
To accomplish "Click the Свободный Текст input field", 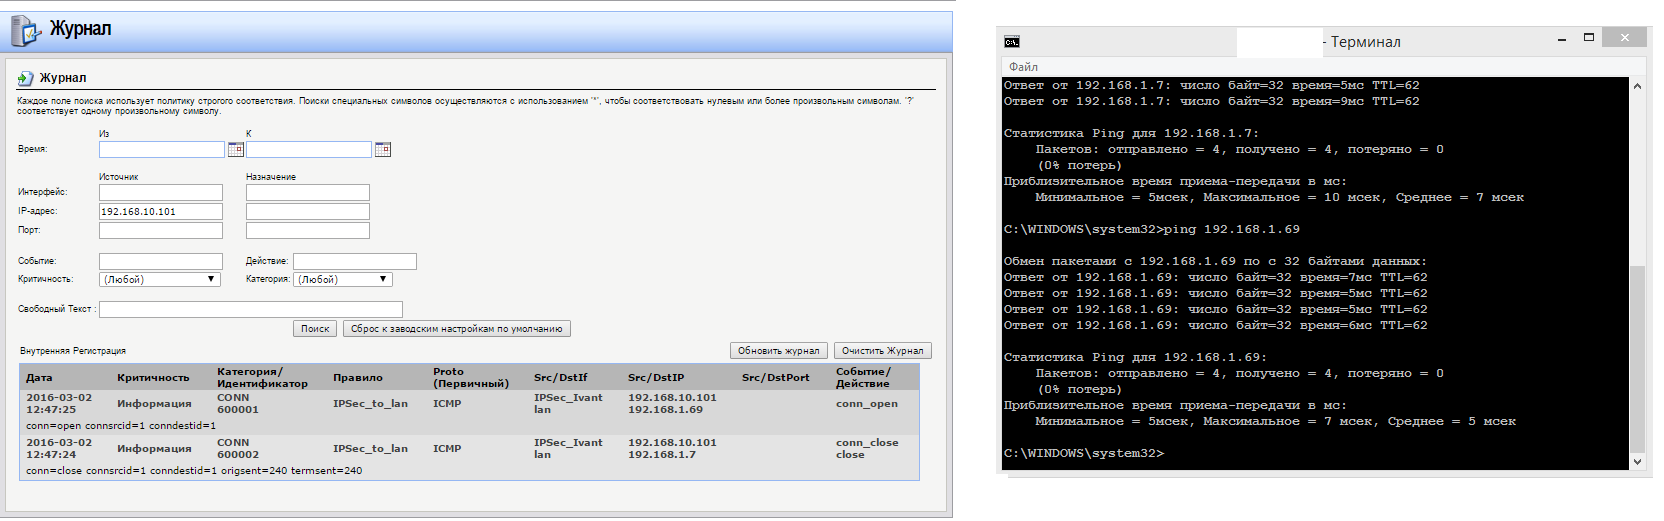I will pos(251,310).
